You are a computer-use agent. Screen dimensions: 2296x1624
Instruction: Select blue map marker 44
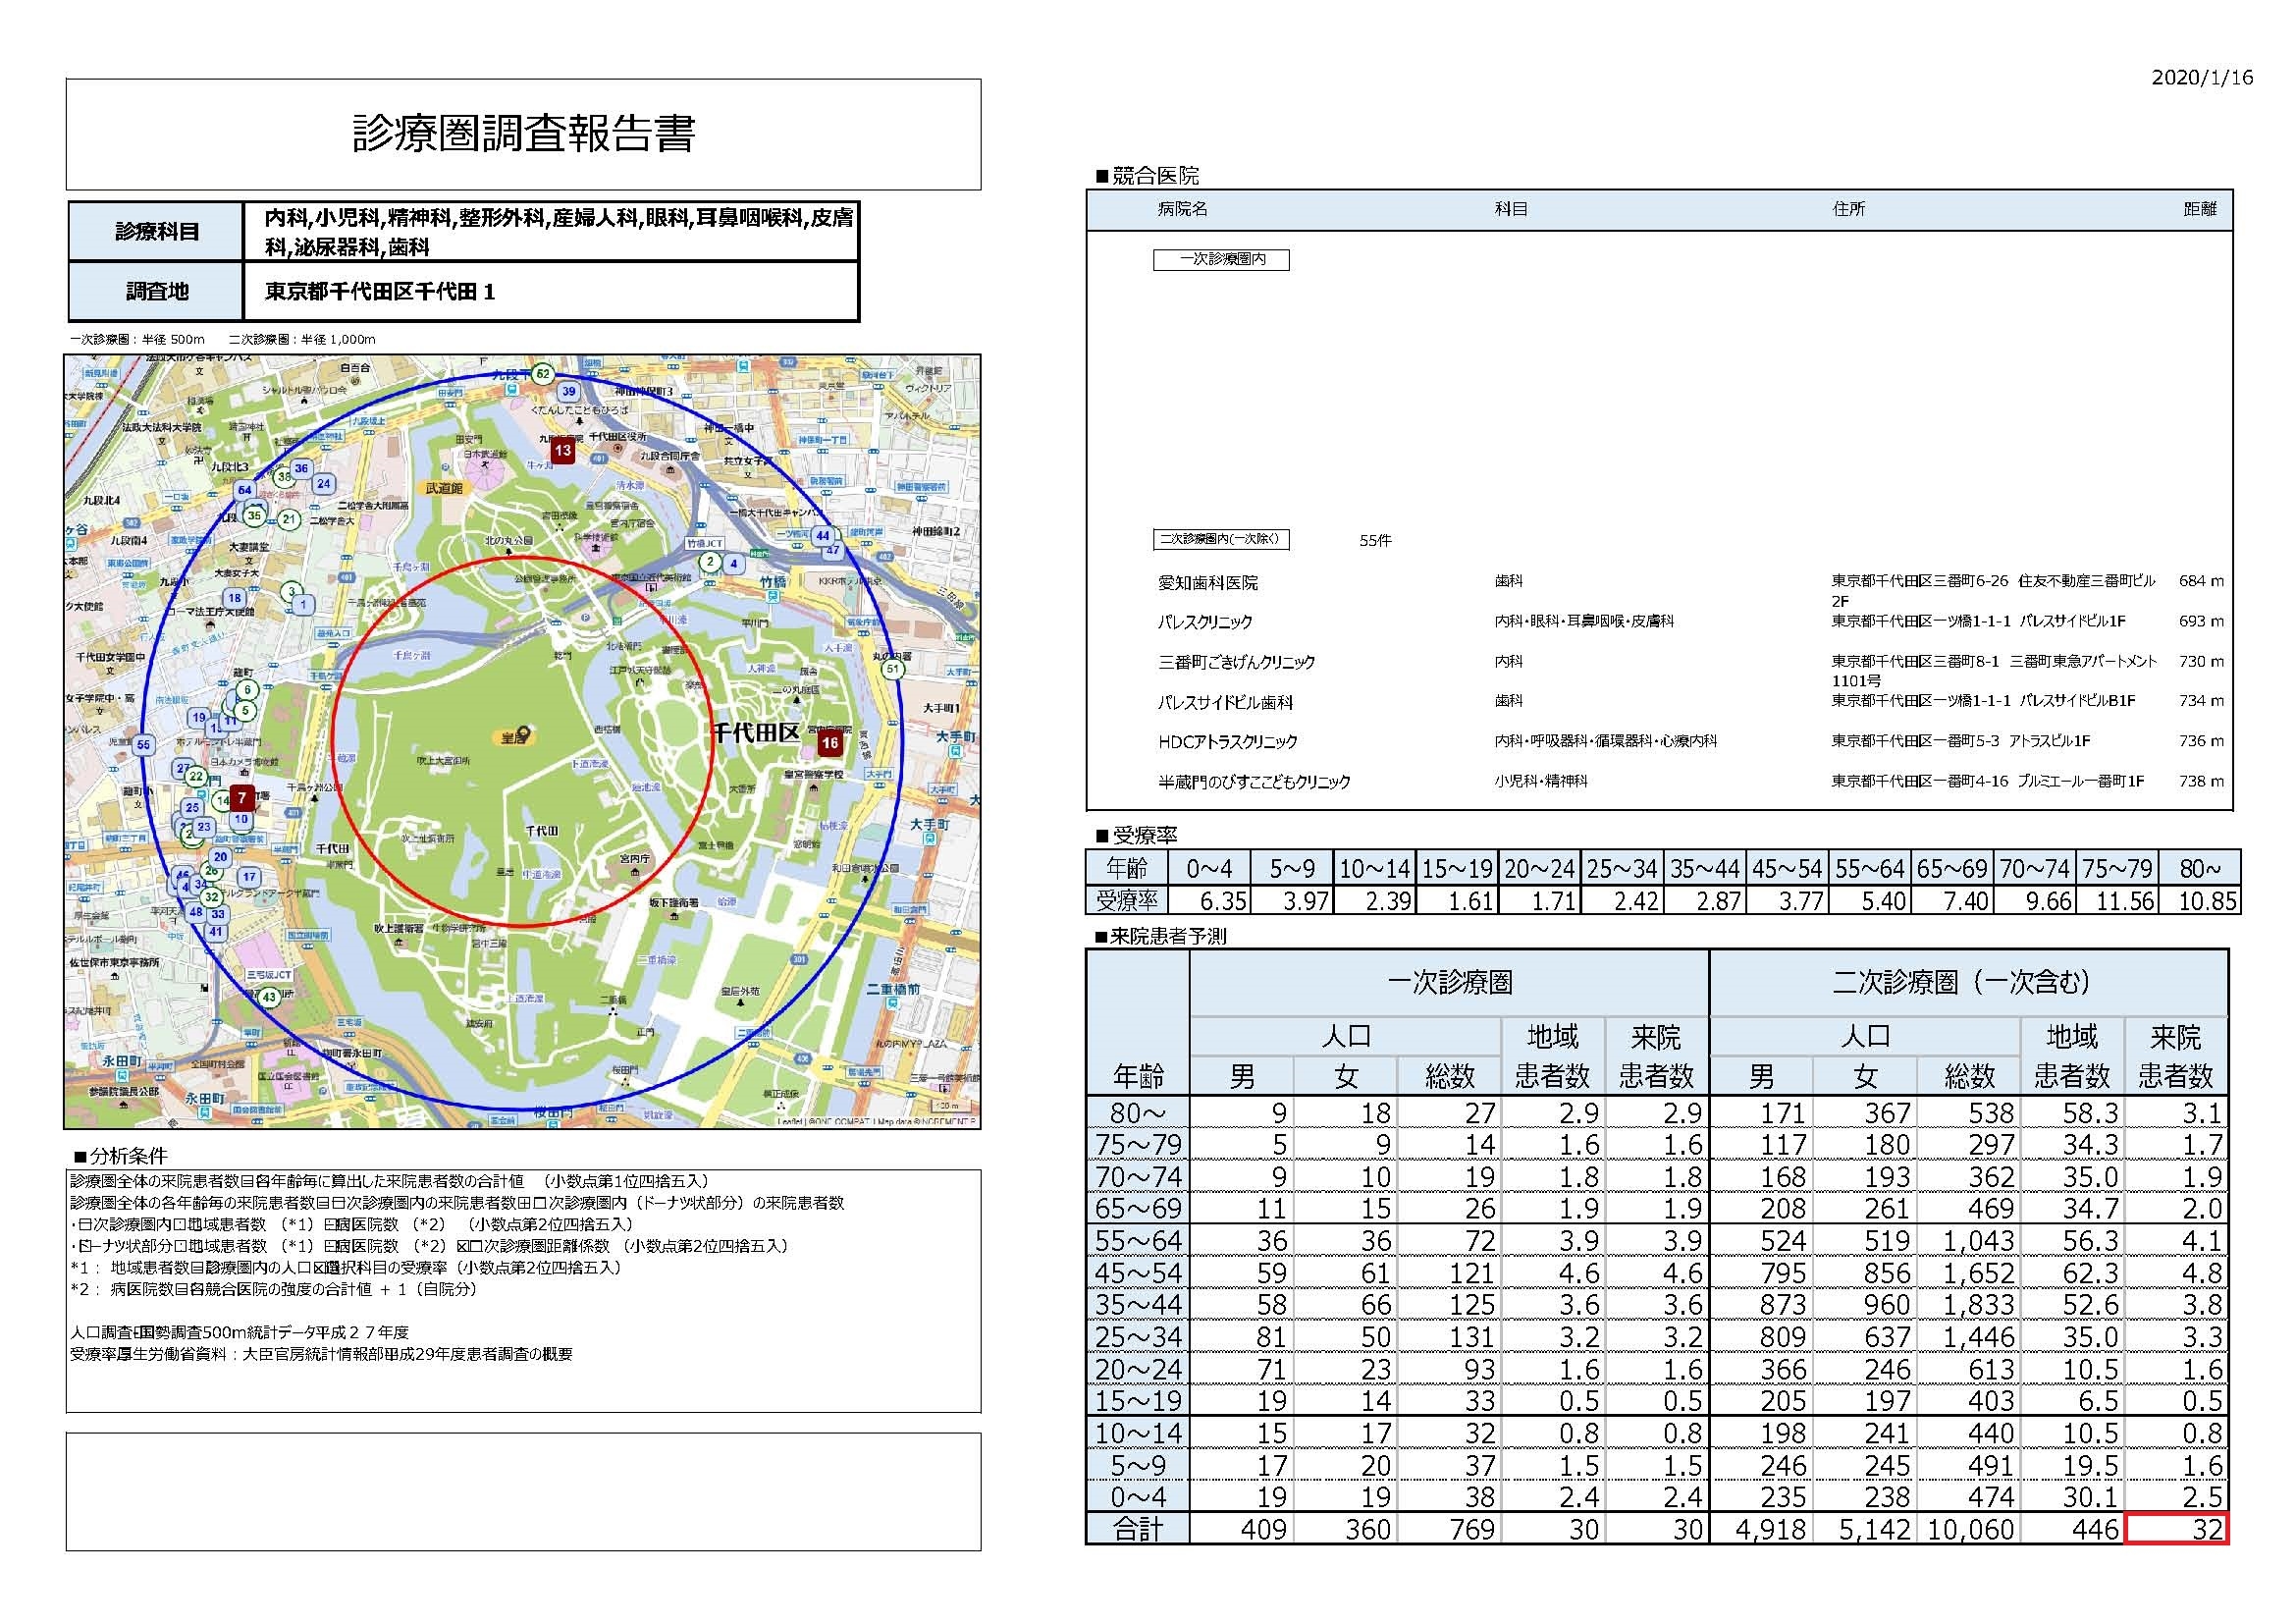click(823, 535)
